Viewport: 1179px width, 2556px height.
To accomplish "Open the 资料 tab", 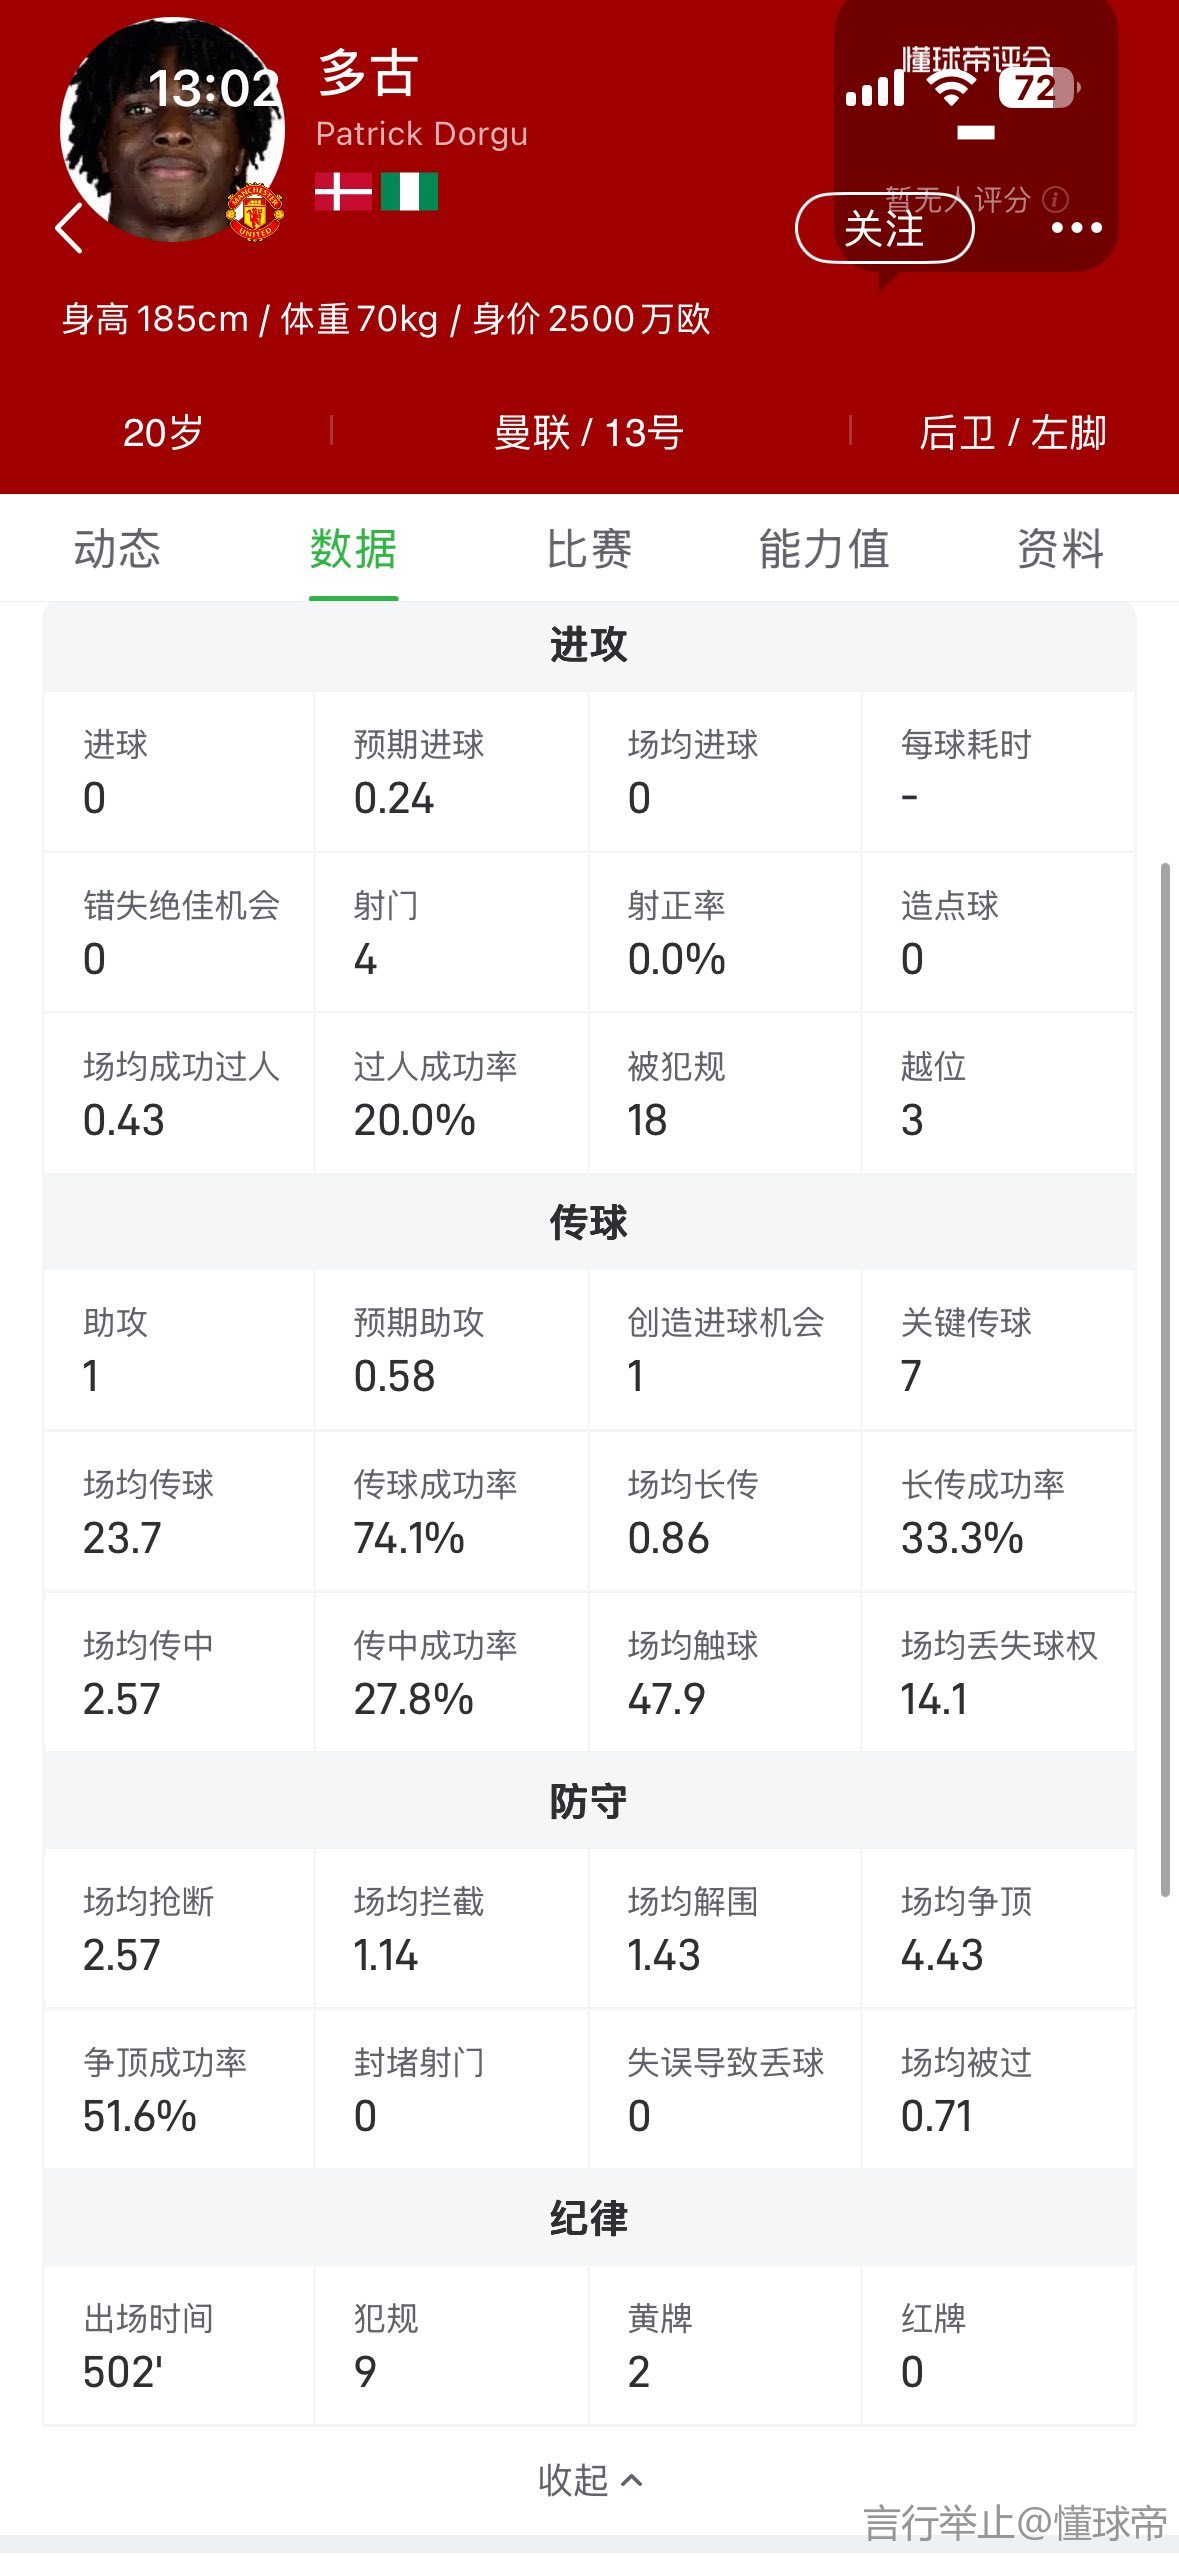I will [x=1060, y=549].
